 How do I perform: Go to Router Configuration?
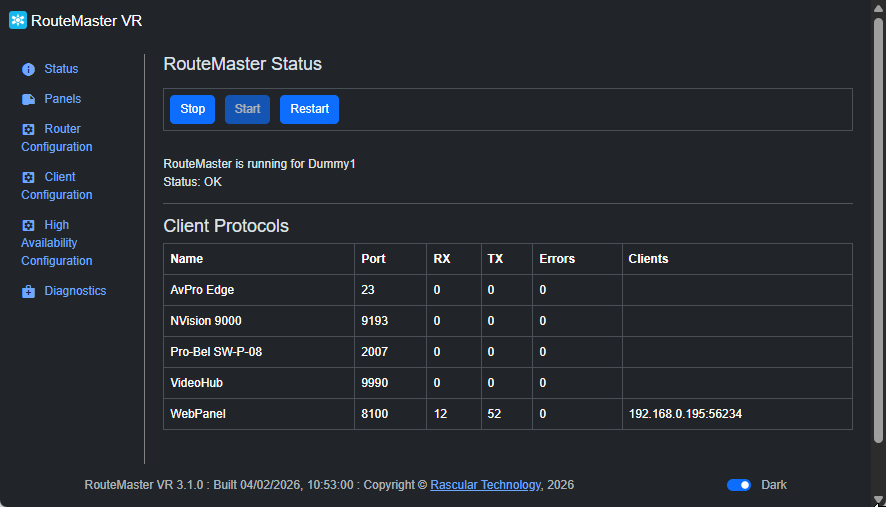click(x=57, y=138)
